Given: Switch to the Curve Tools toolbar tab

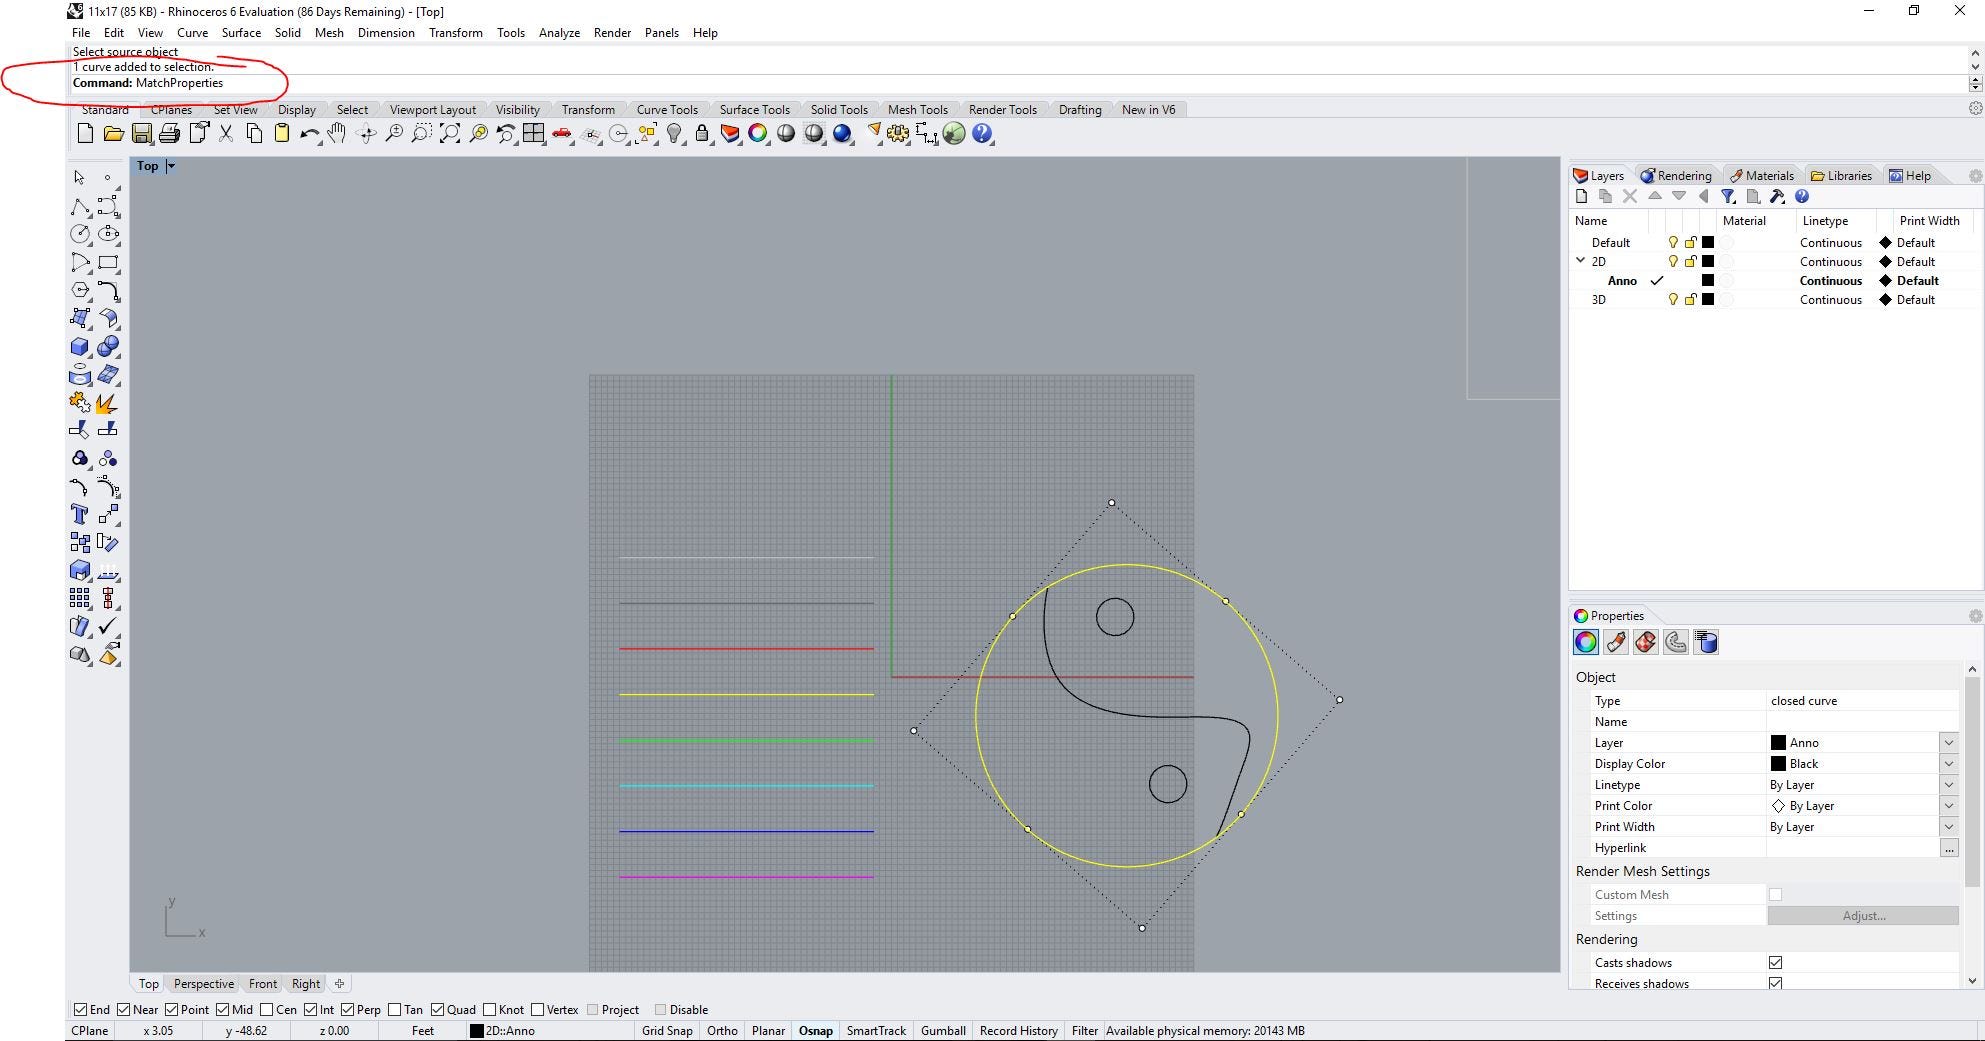Looking at the screenshot, I should click(667, 110).
